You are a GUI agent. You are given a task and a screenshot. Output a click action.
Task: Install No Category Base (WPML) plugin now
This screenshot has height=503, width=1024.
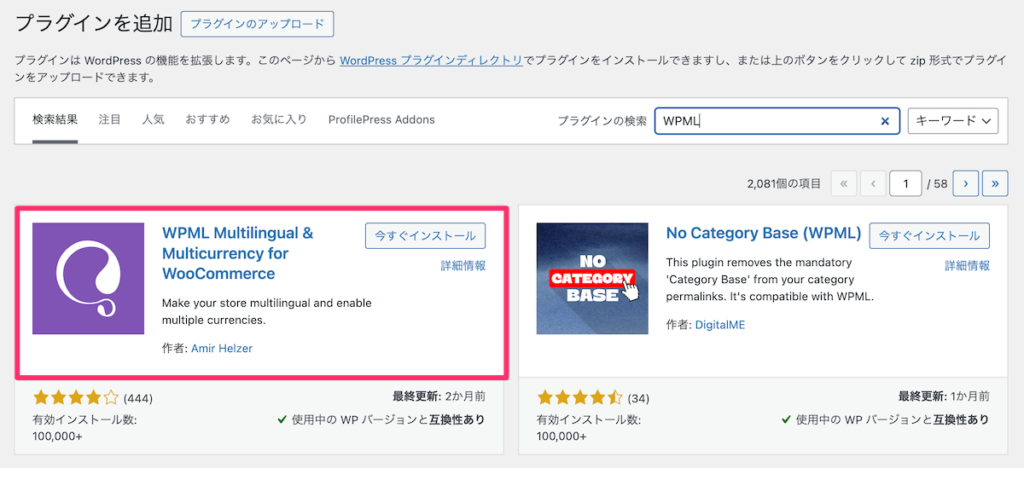tap(929, 236)
